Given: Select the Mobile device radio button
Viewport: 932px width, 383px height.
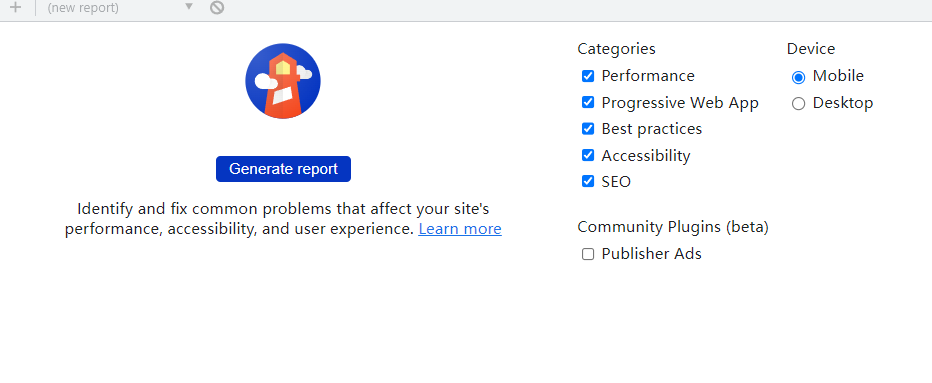Looking at the screenshot, I should click(798, 77).
